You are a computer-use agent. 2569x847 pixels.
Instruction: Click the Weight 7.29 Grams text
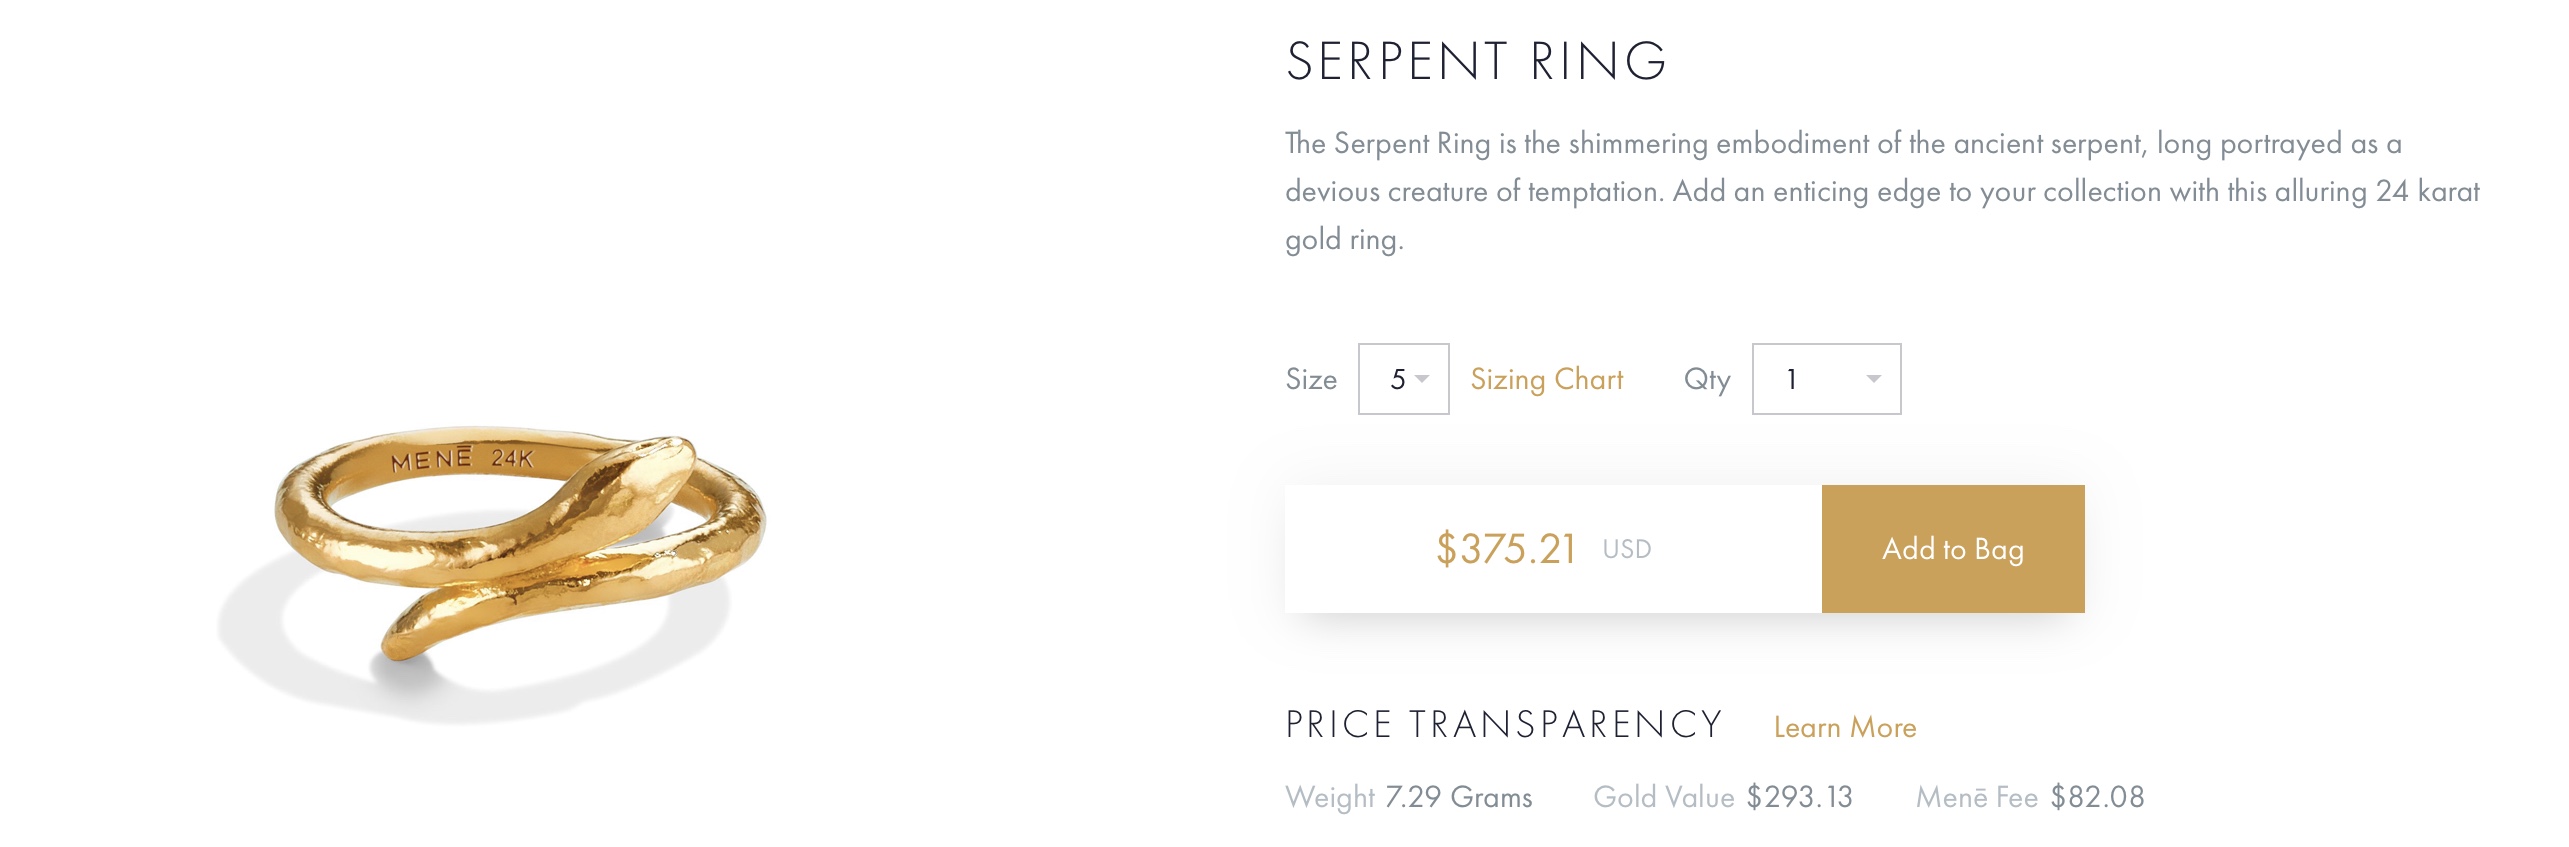1408,797
